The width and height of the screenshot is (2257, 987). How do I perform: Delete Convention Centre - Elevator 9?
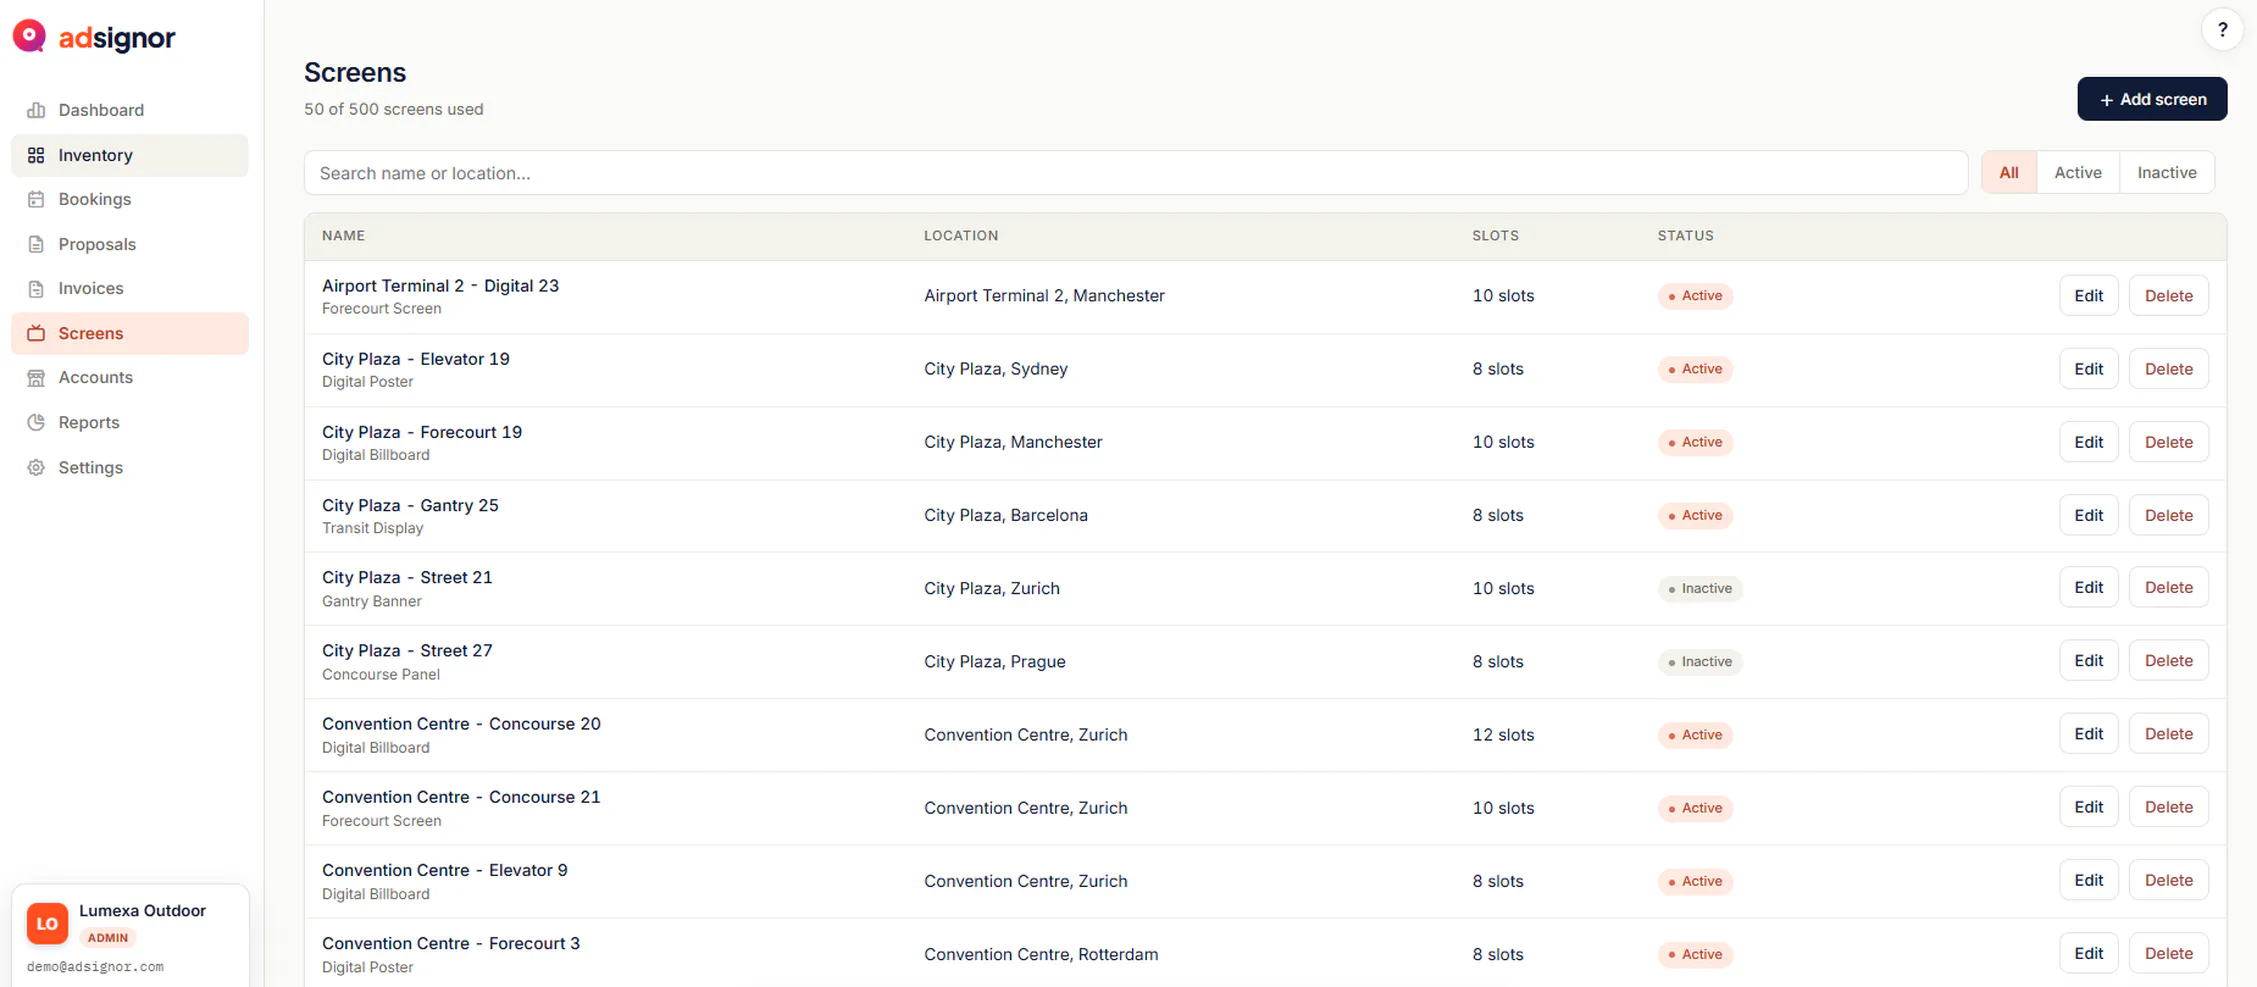[x=2168, y=880]
